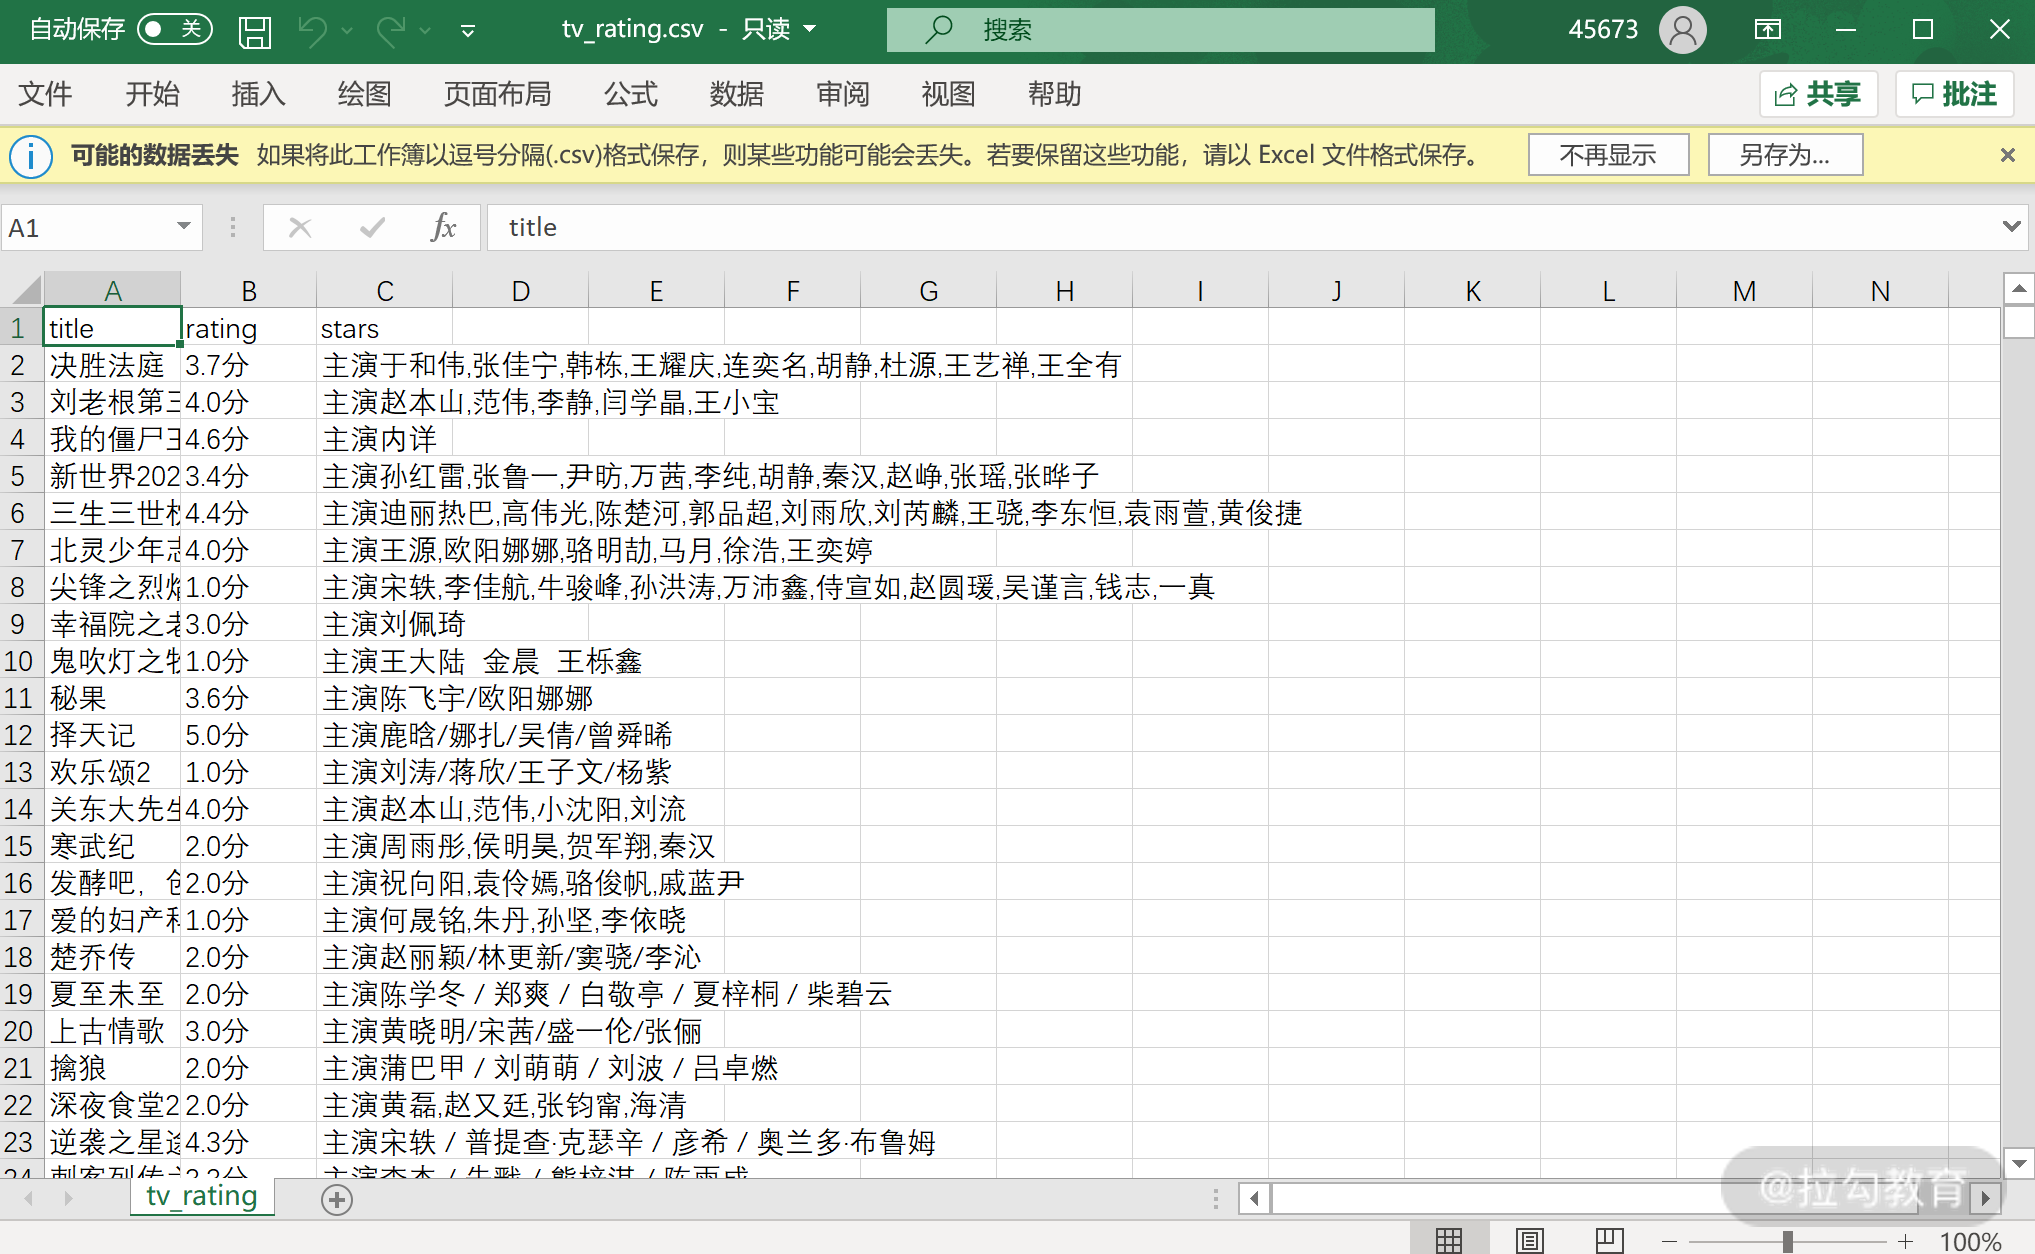Click the ribbon display options icon
The width and height of the screenshot is (2035, 1254).
click(x=1767, y=30)
